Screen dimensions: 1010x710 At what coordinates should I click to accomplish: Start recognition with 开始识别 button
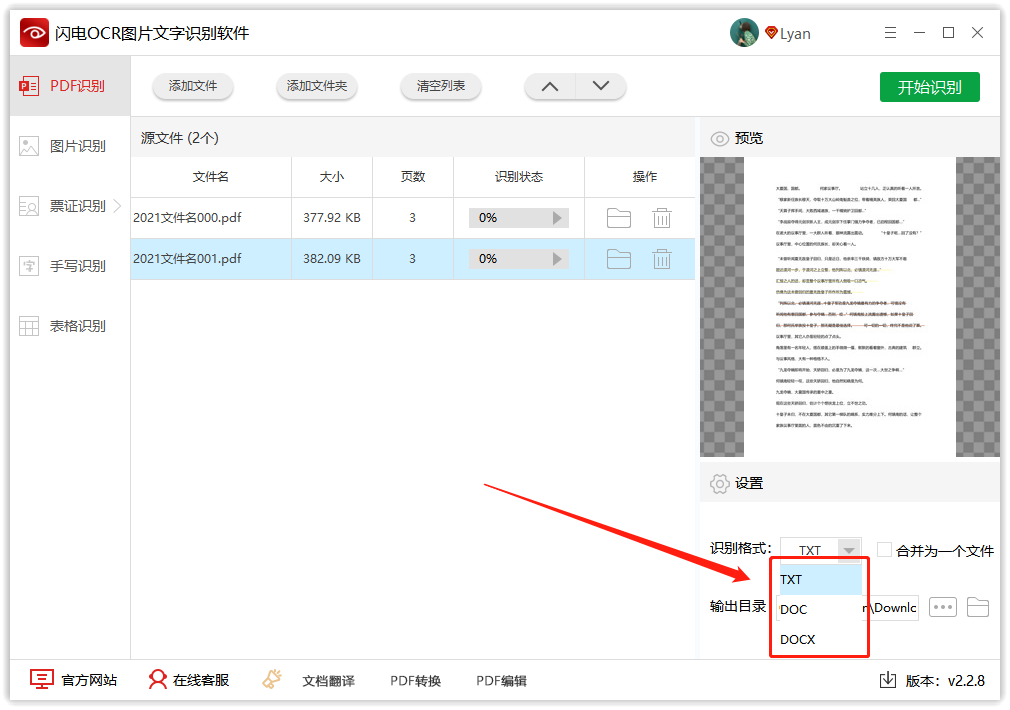coord(929,87)
